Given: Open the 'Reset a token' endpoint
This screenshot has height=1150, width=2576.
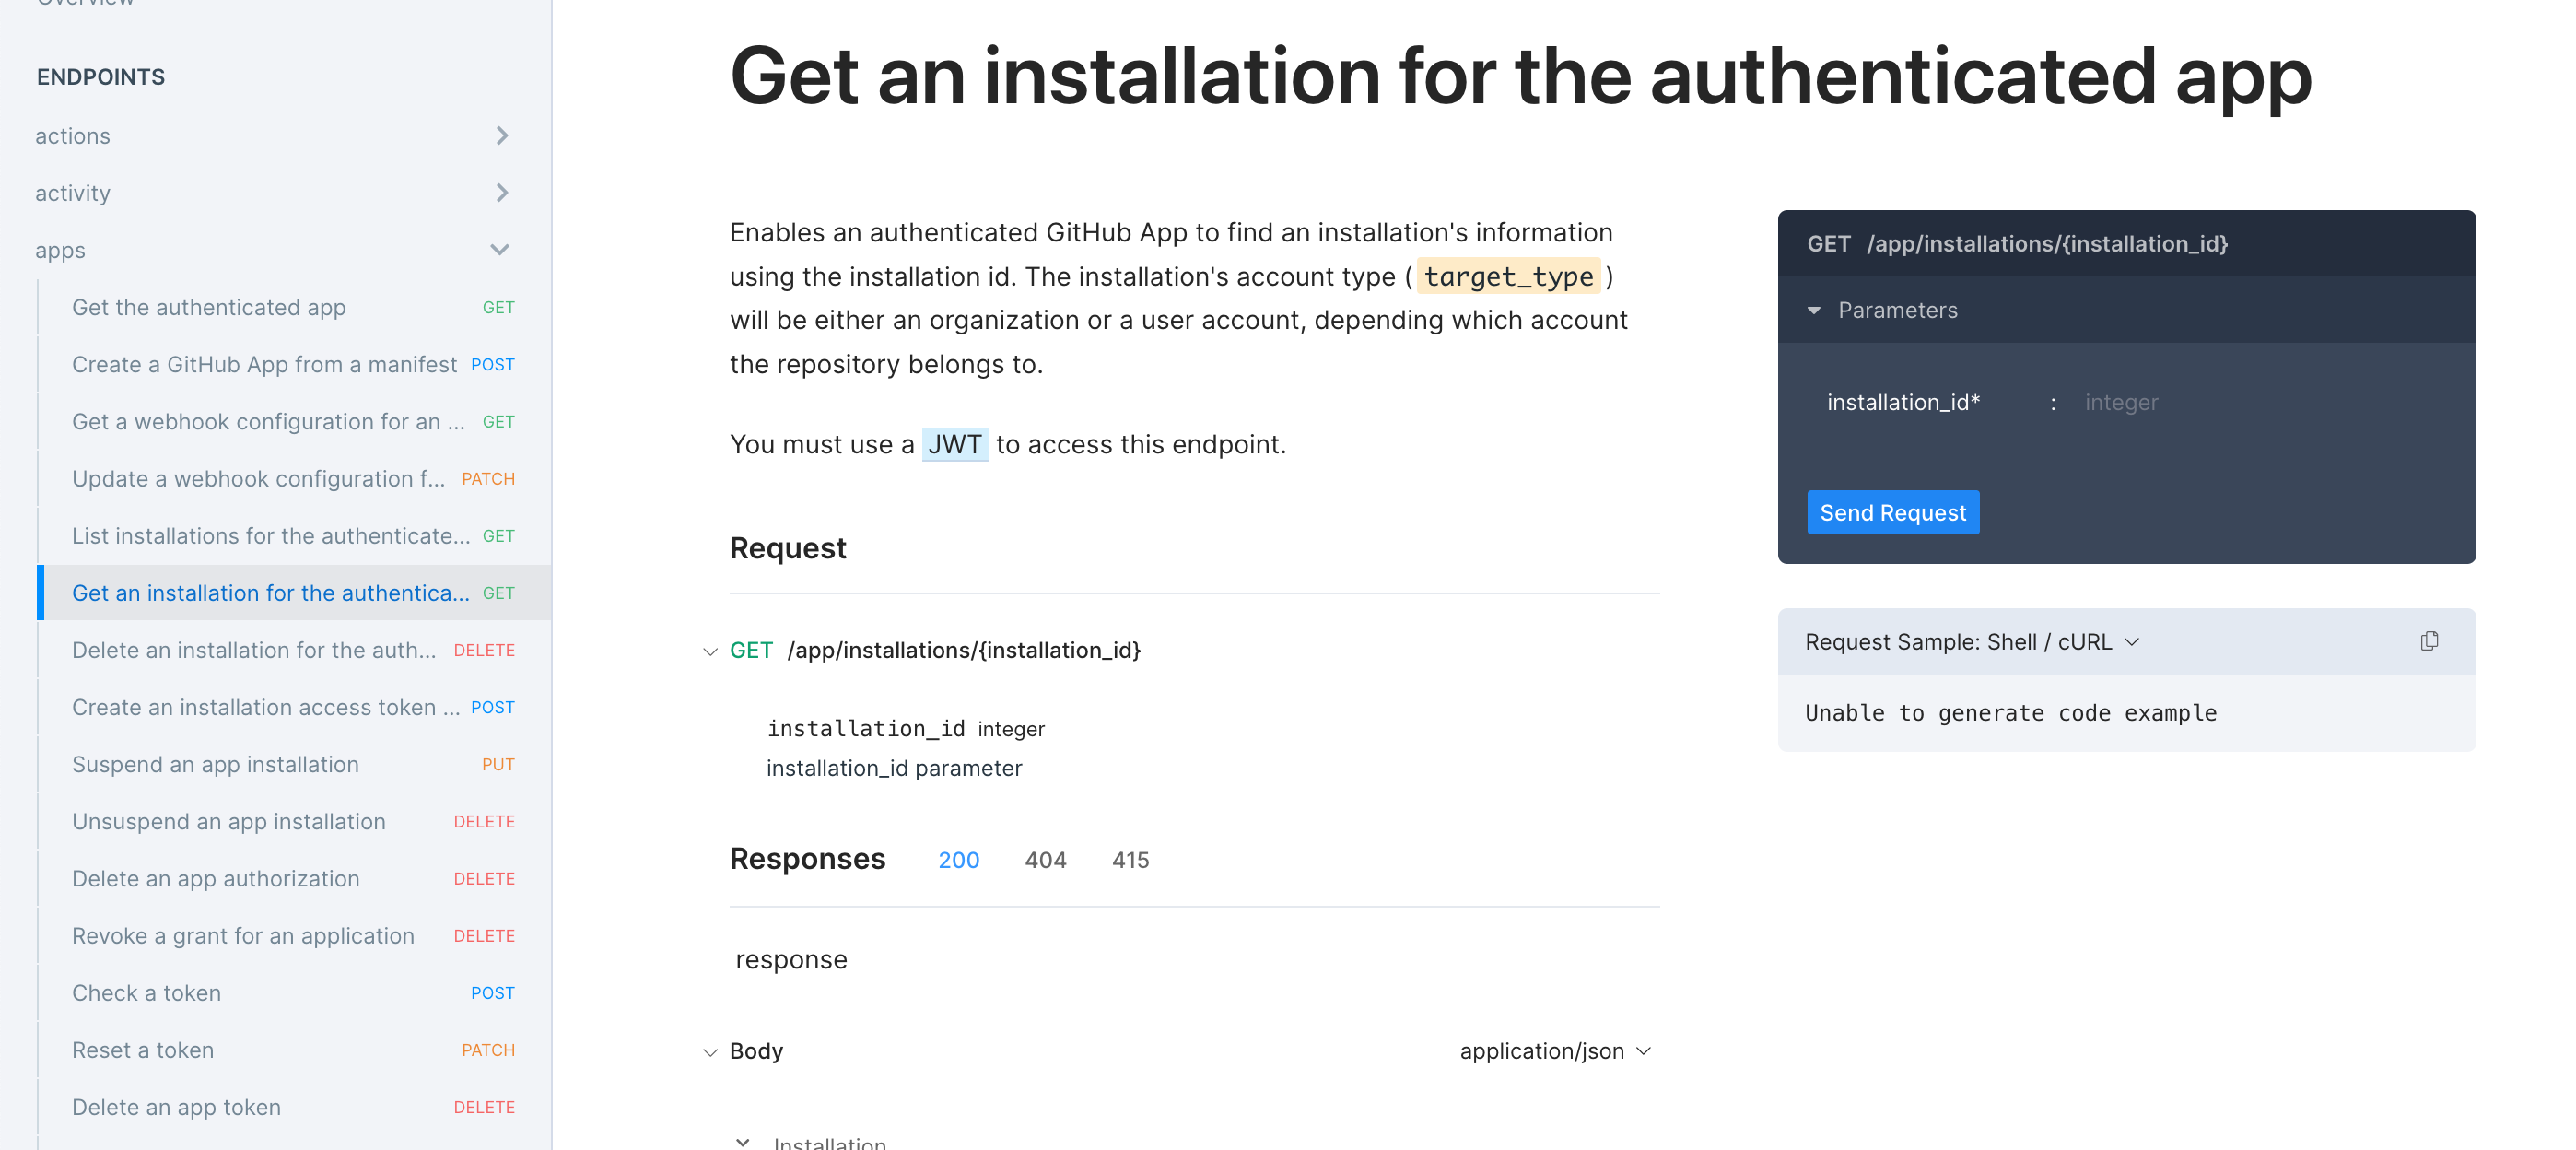Looking at the screenshot, I should [142, 1050].
